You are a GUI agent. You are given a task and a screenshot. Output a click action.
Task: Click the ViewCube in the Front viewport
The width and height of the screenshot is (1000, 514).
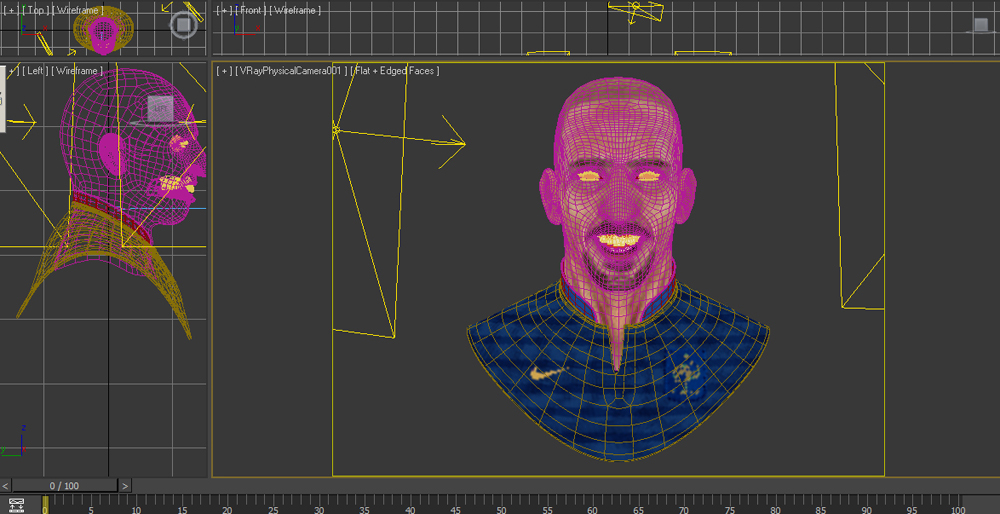(x=981, y=25)
